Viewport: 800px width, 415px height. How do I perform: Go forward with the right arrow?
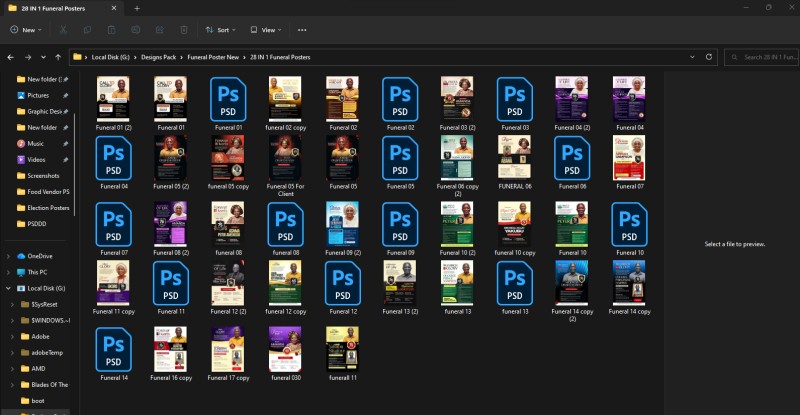point(28,57)
